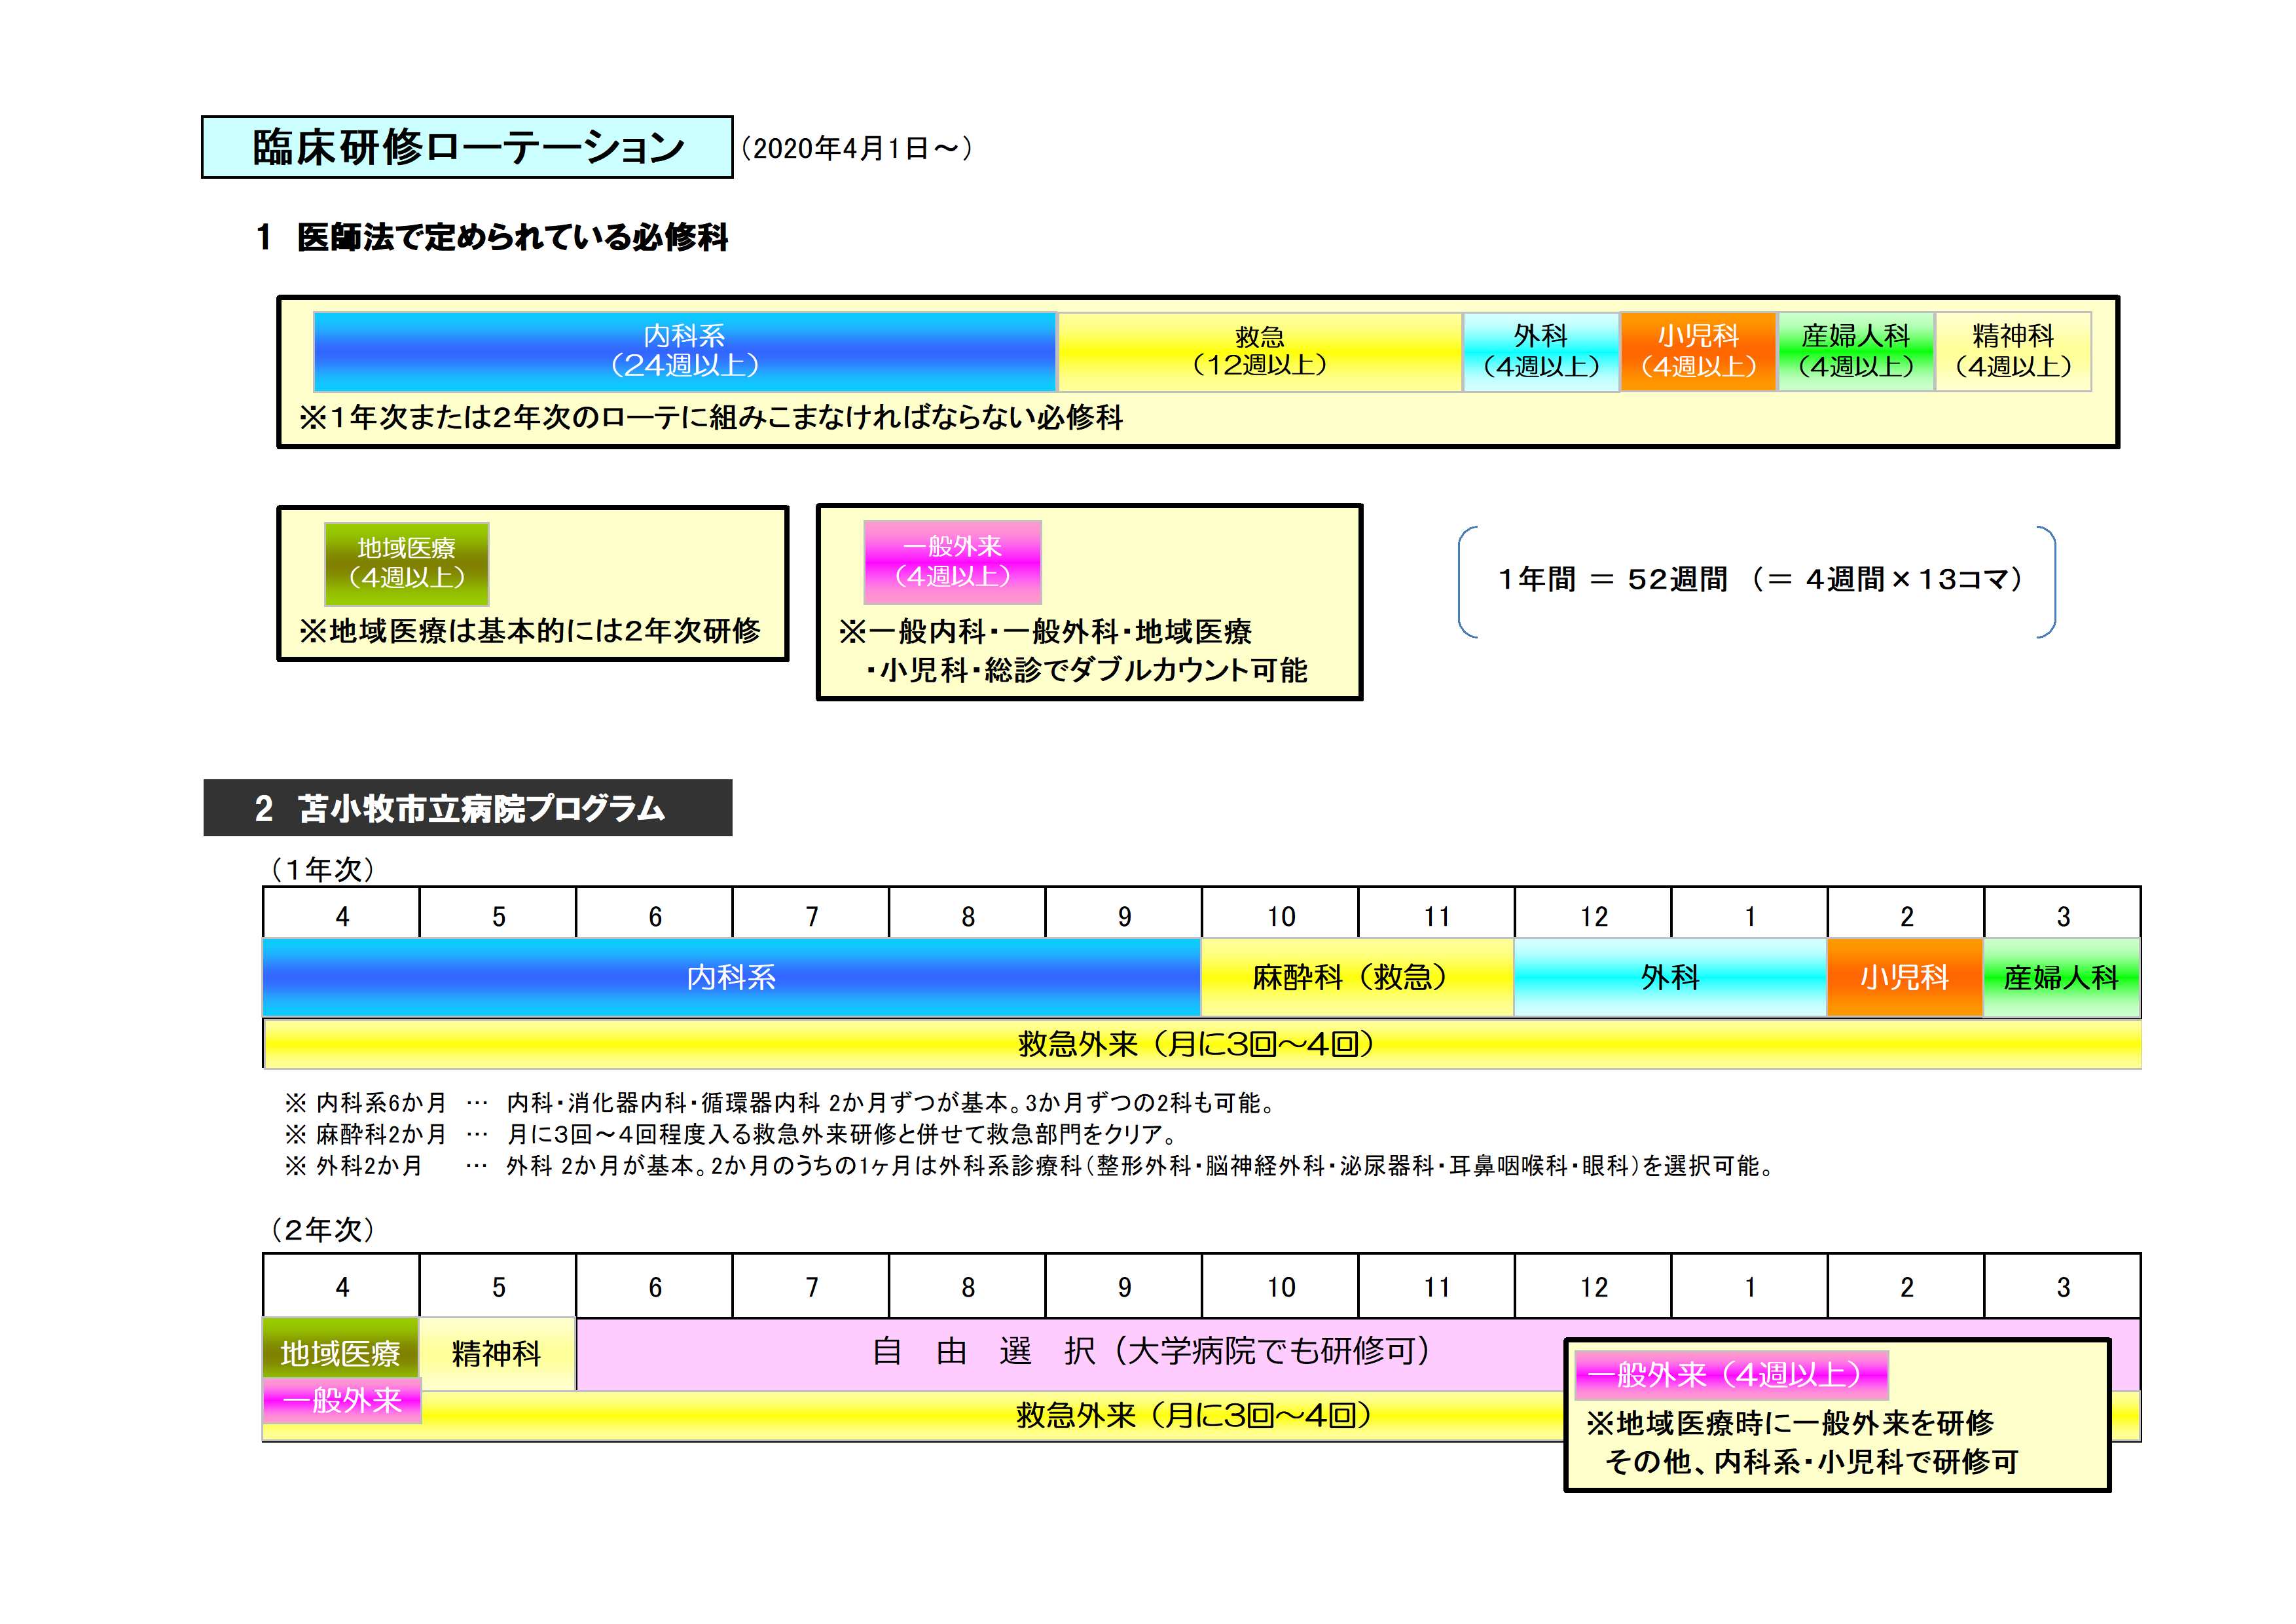Click month 10 cell in the 1年次 table
2296x1624 pixels.
point(1281,913)
